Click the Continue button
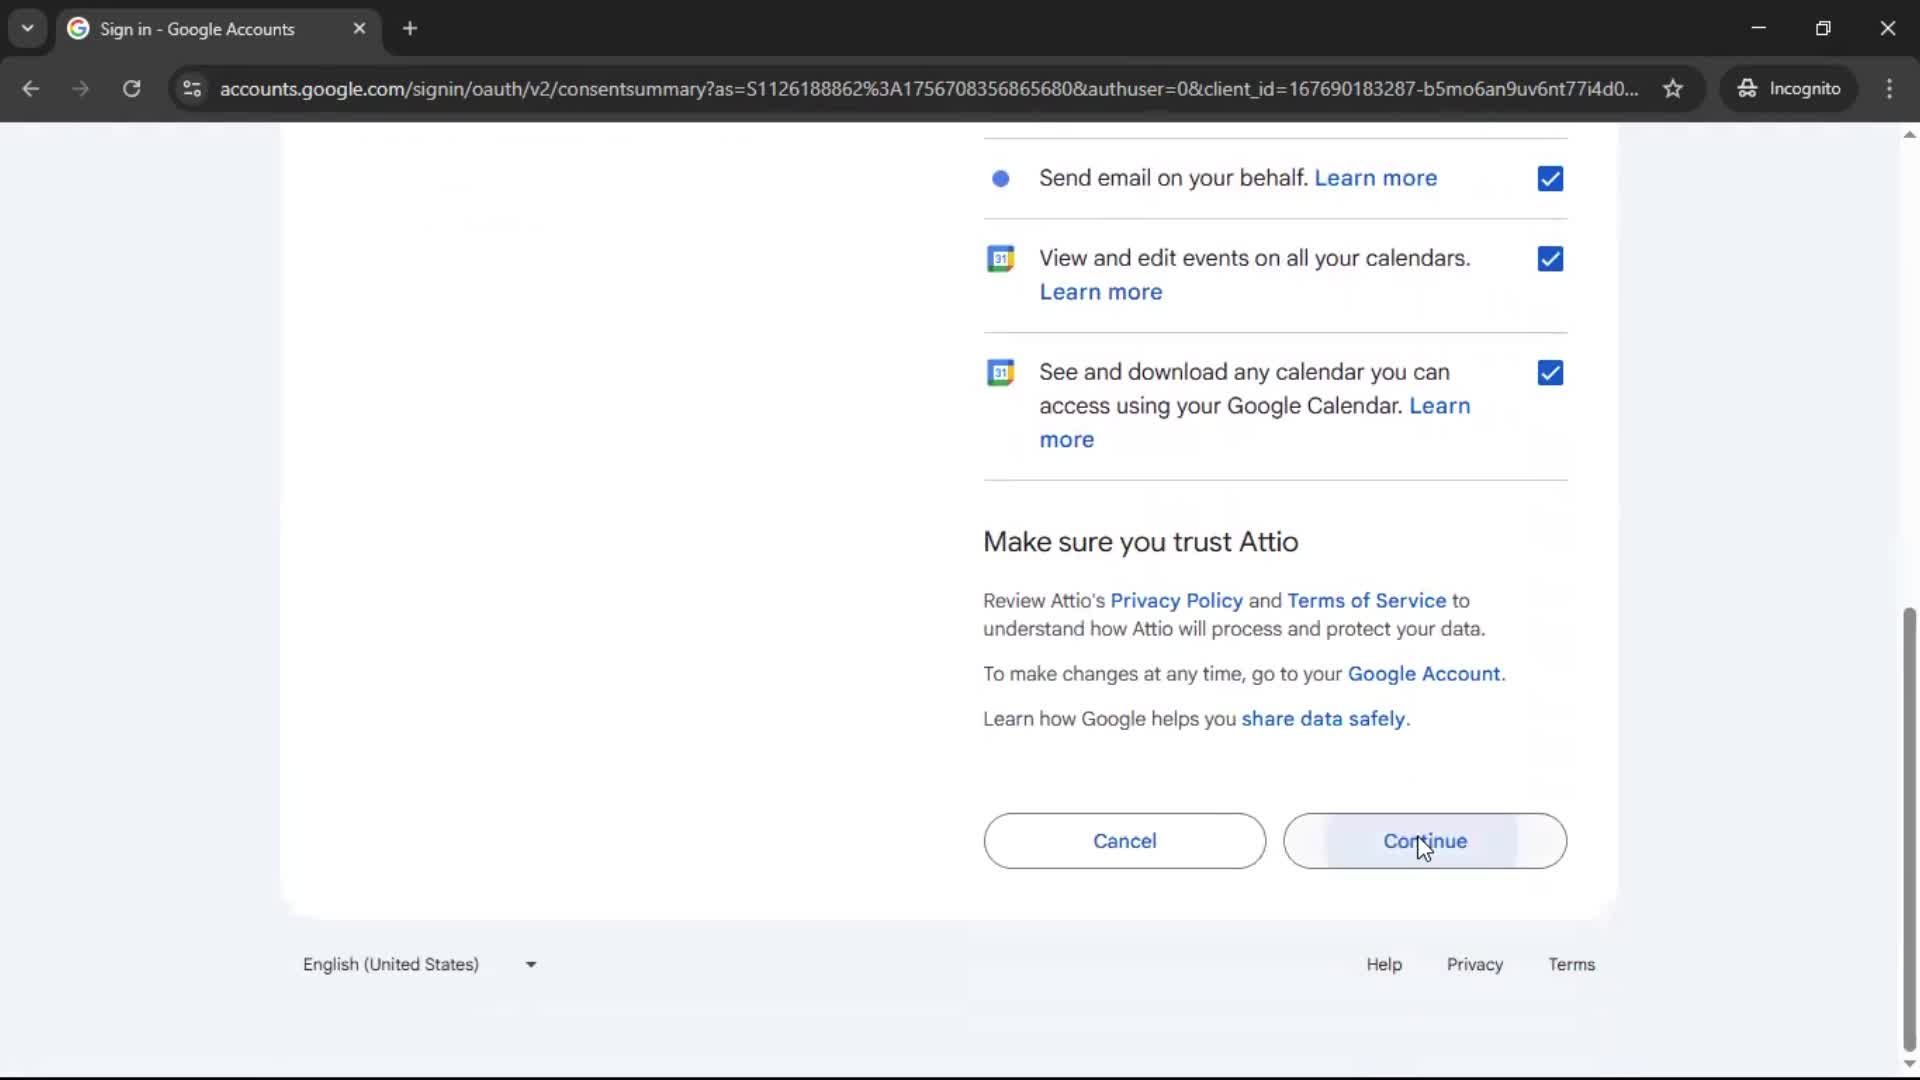 tap(1425, 841)
